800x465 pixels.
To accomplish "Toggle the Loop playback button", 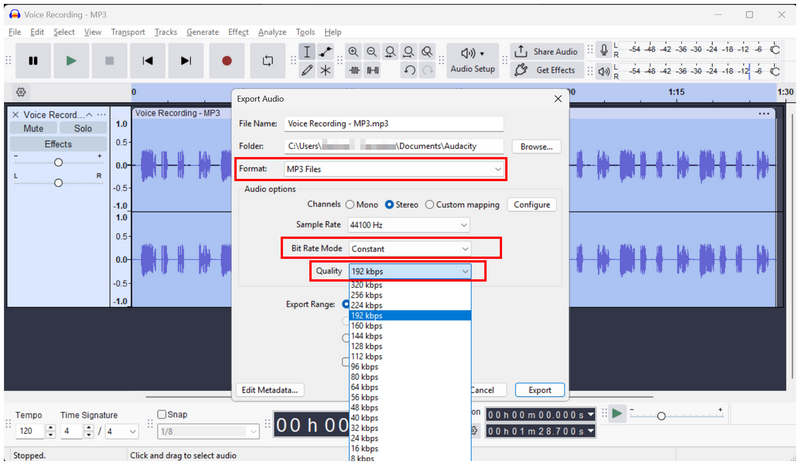I will (x=268, y=61).
